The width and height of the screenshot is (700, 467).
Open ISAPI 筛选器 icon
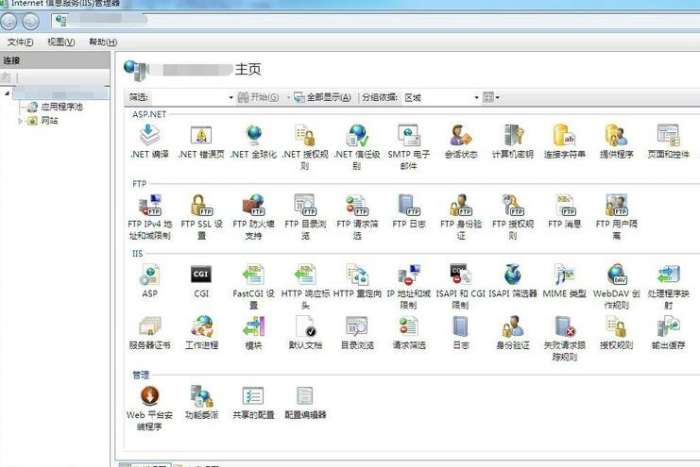513,281
